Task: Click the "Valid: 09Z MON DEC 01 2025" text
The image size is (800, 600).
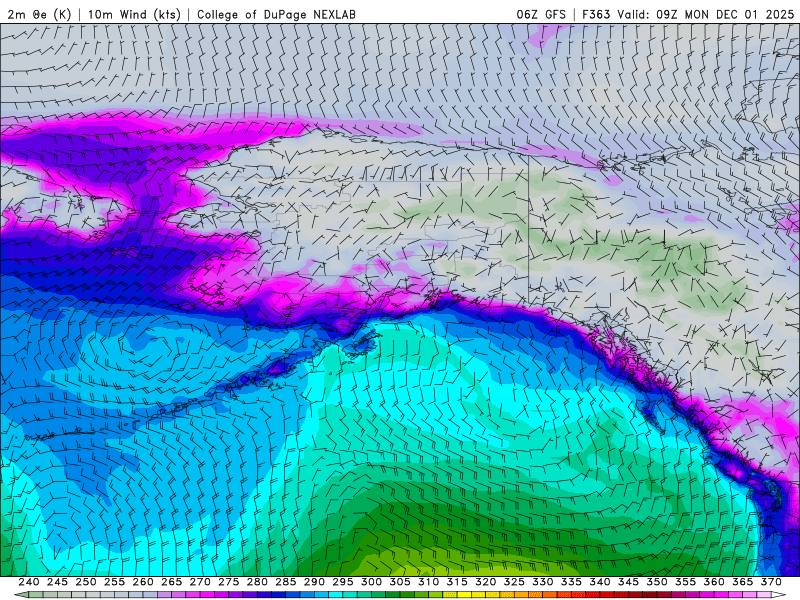Action: point(706,14)
